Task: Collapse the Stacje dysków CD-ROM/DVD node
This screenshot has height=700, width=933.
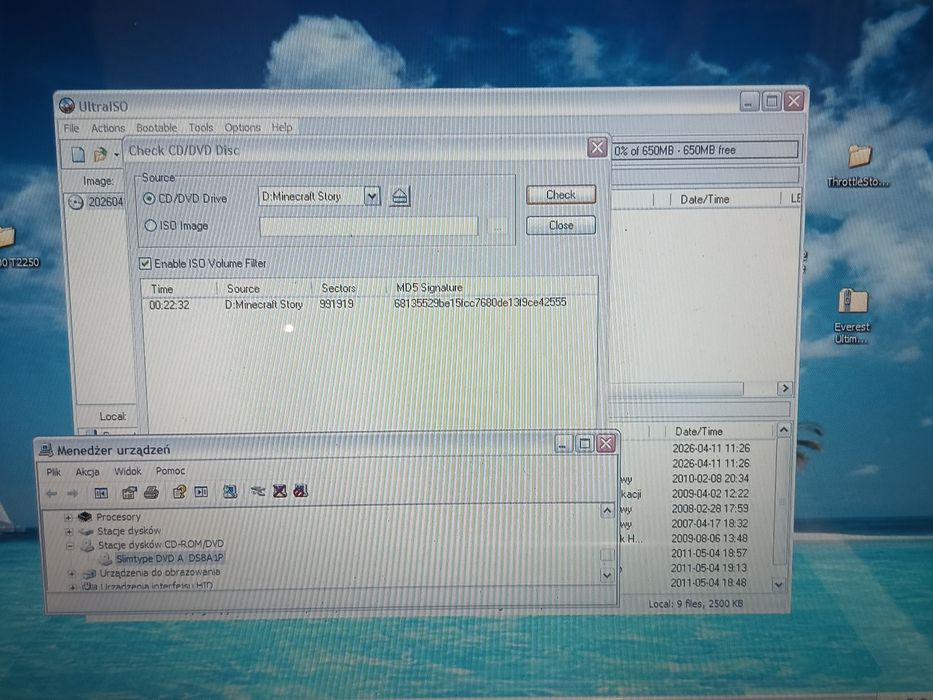Action: tap(70, 545)
